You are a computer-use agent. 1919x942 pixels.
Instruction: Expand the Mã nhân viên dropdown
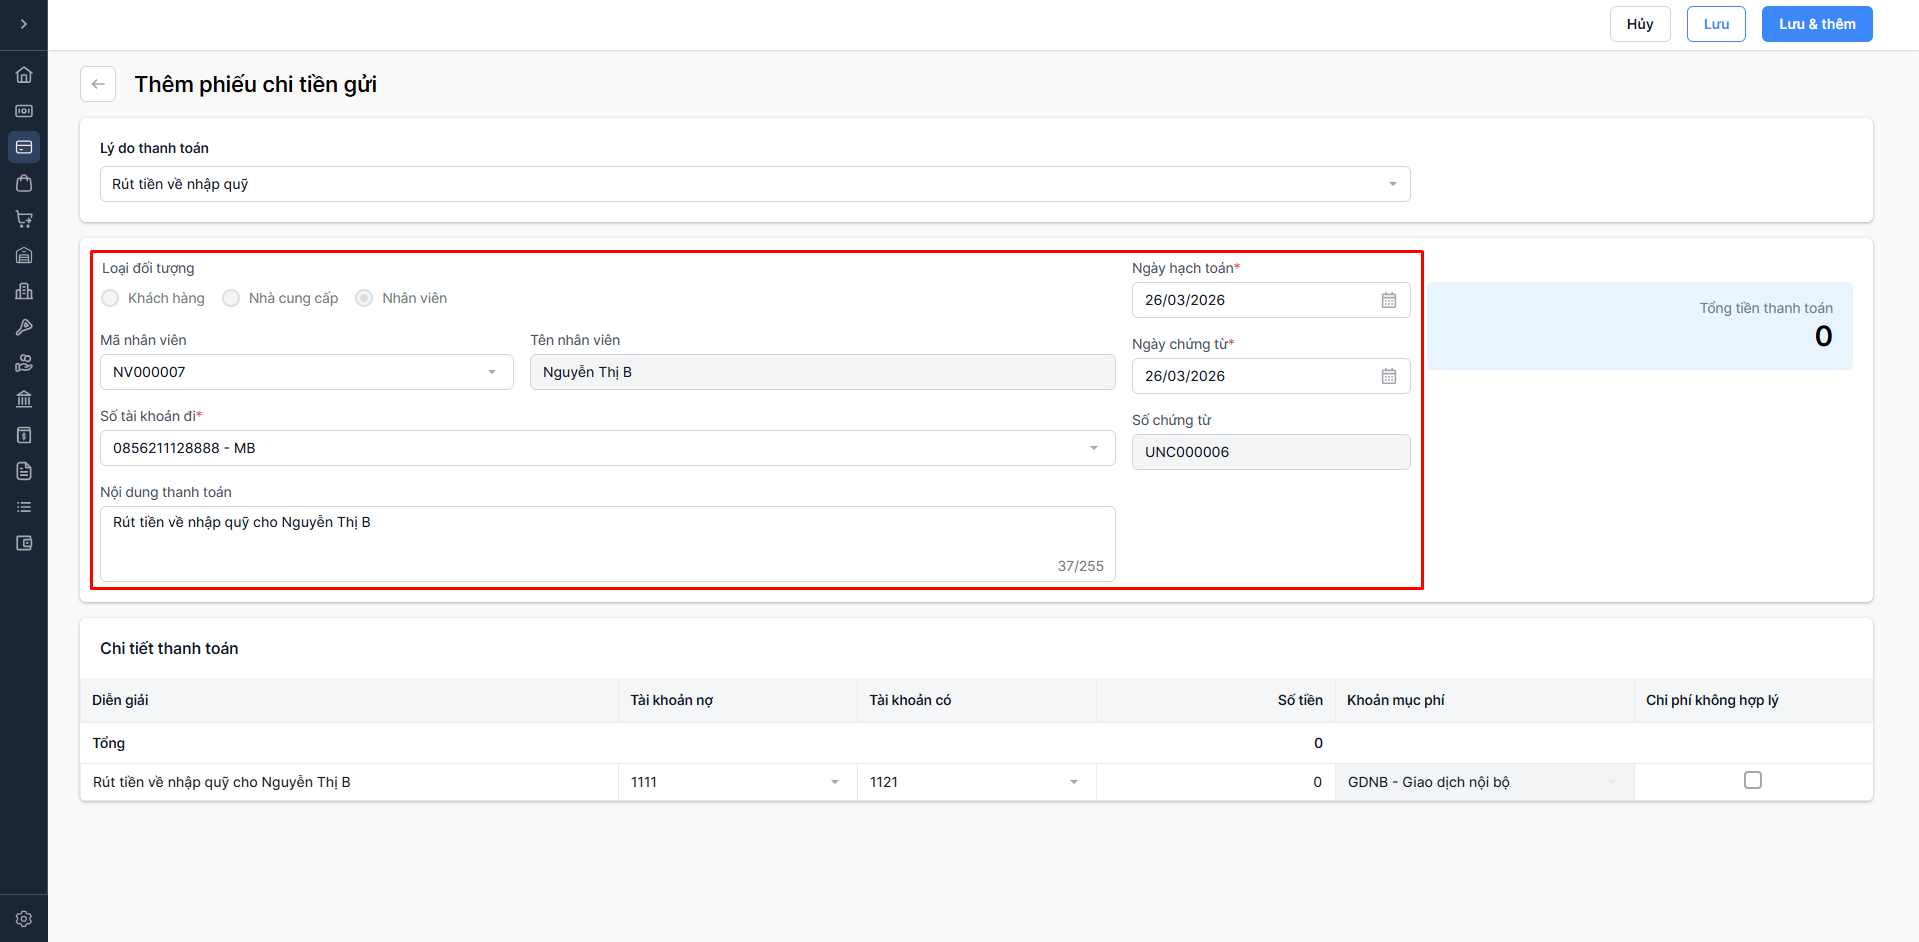(x=306, y=372)
